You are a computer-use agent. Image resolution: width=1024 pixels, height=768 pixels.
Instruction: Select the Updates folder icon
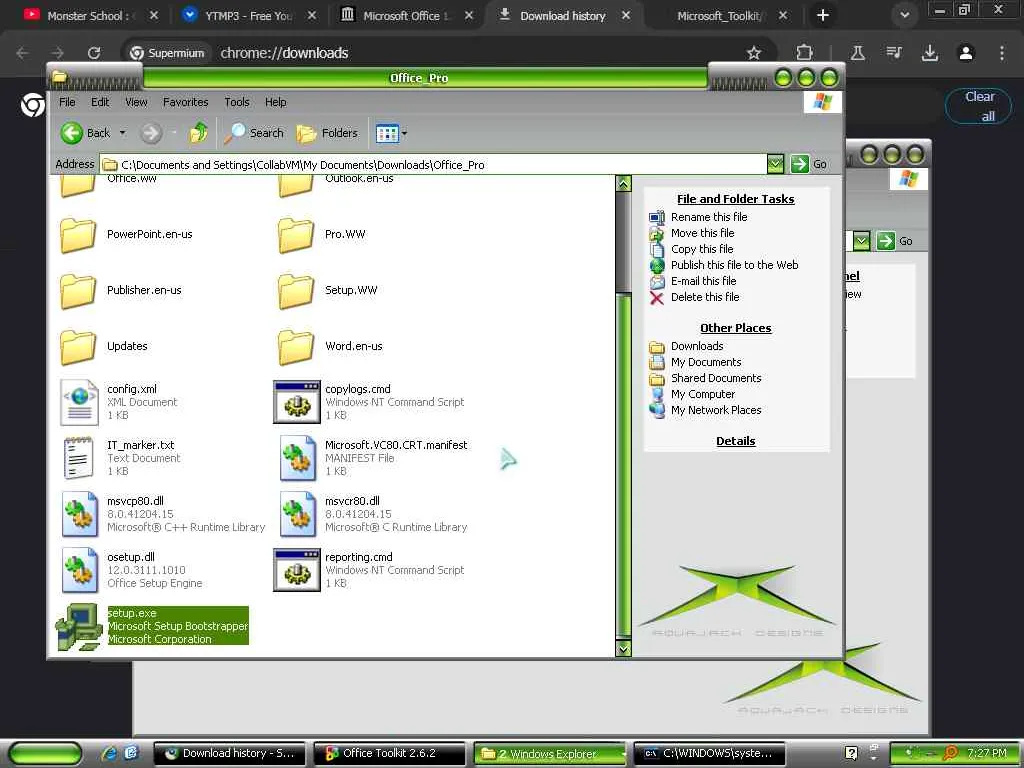coord(78,347)
